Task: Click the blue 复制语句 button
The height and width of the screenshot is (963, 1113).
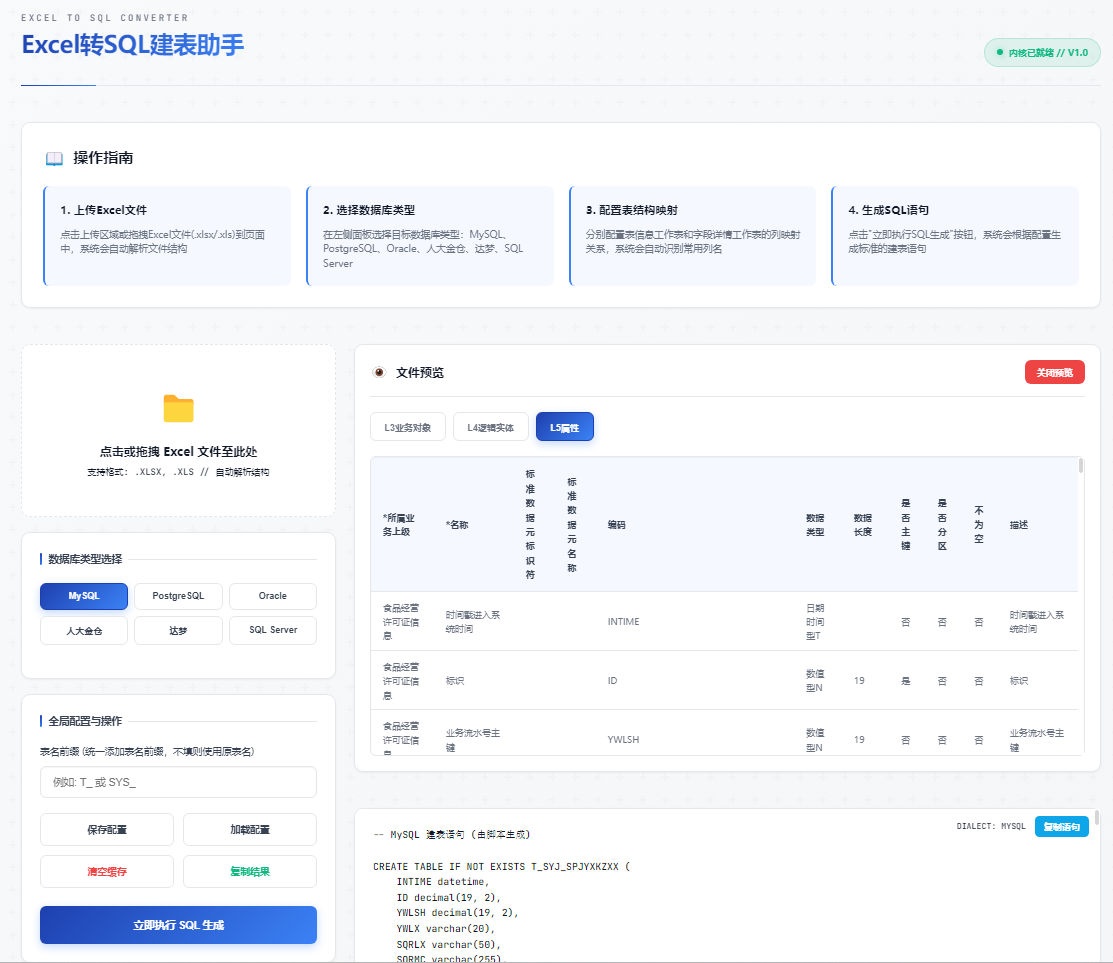Action: (1061, 827)
